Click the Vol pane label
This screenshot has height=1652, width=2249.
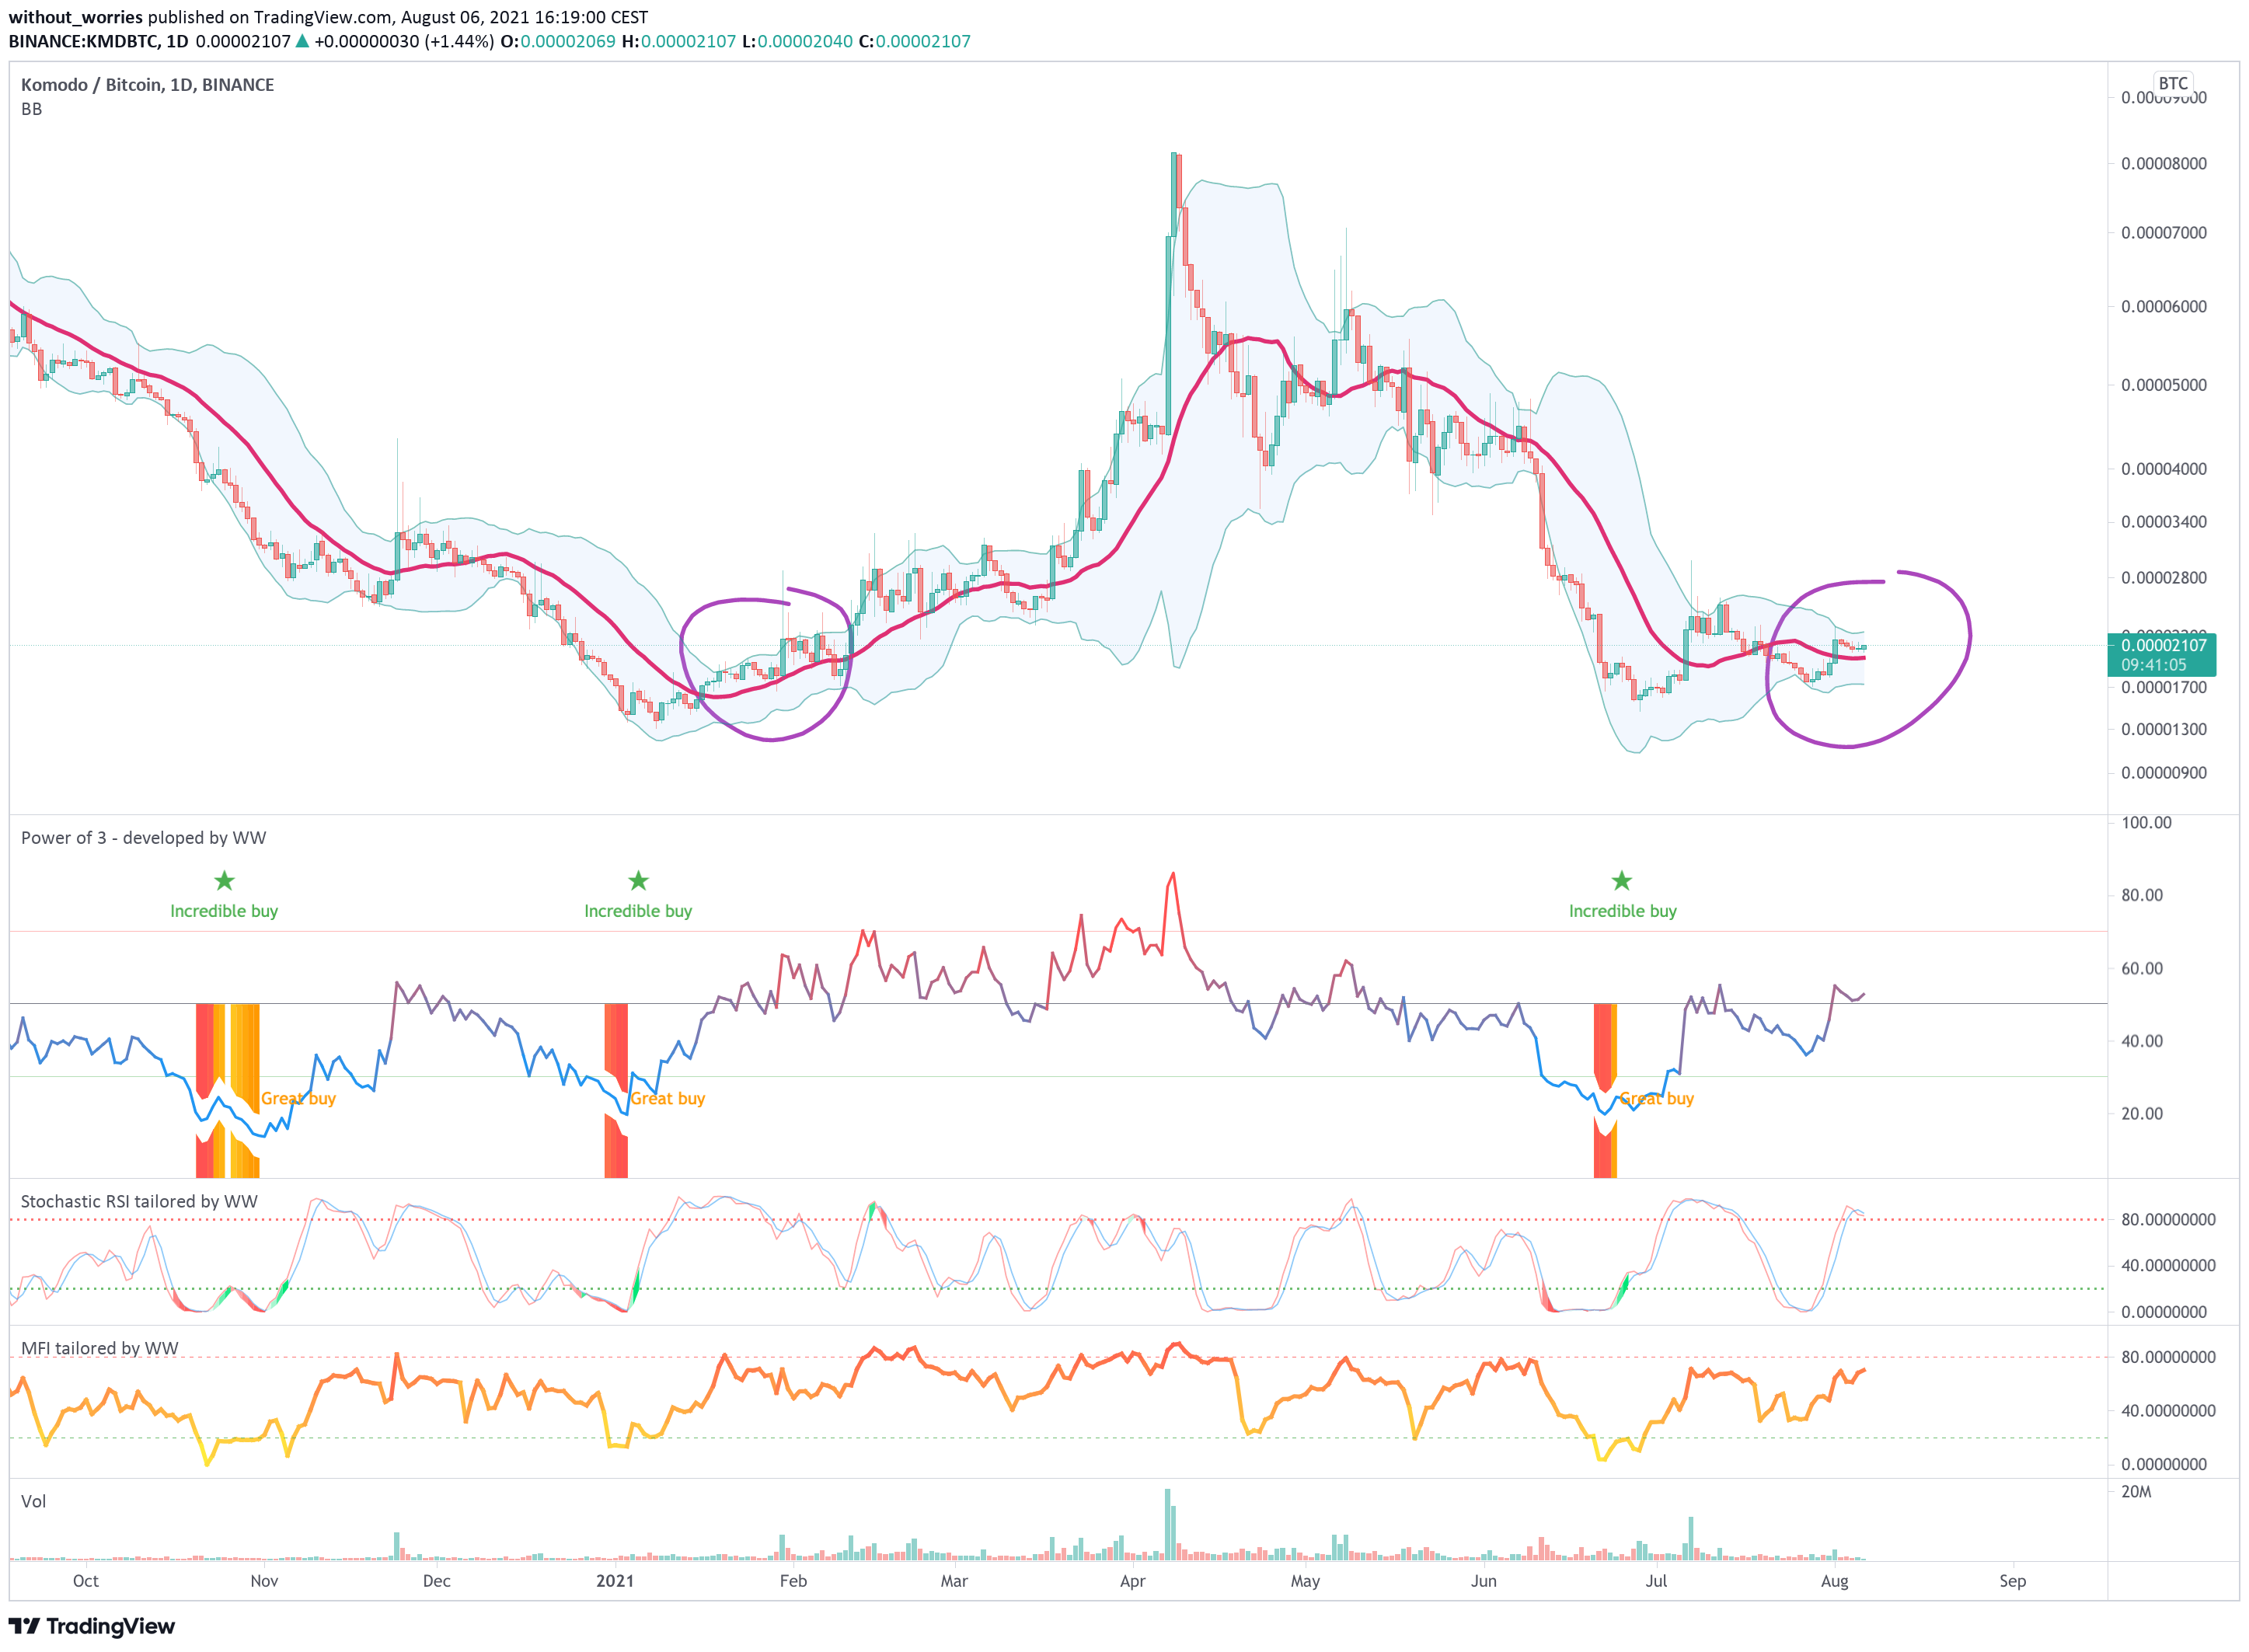pos(33,1501)
